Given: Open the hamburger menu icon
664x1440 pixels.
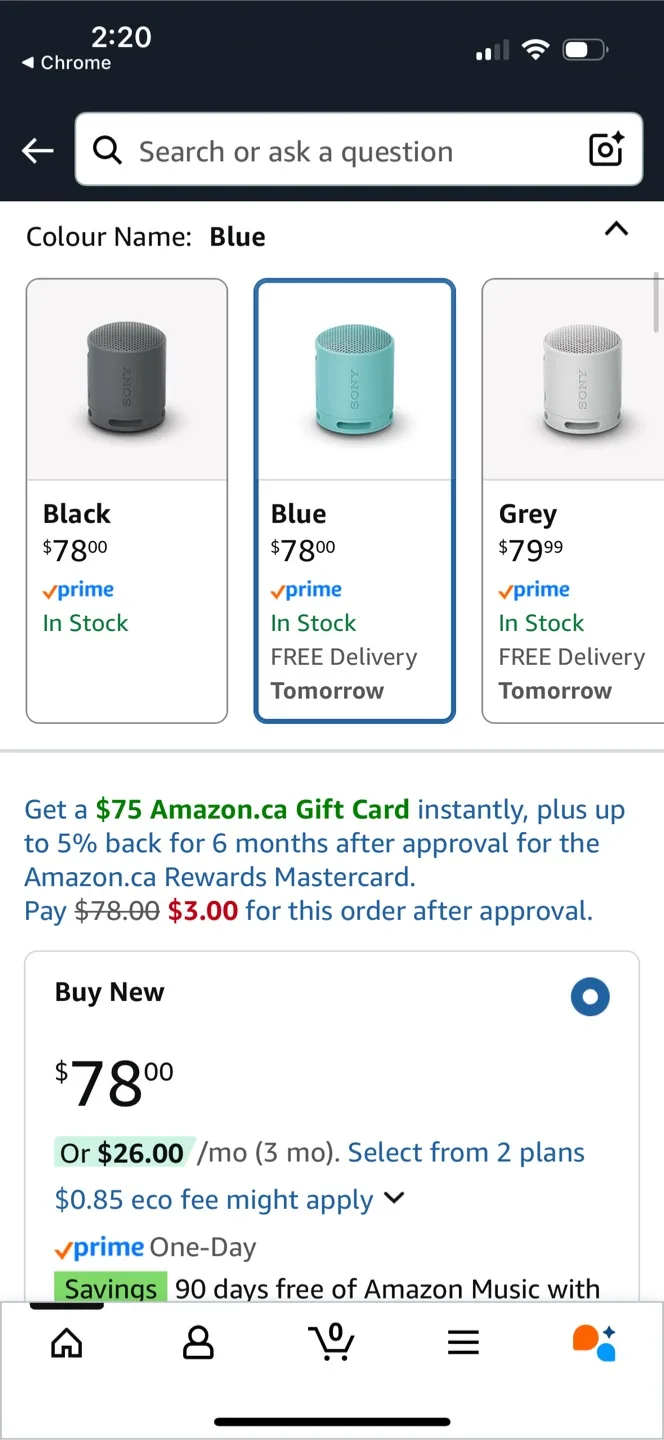Looking at the screenshot, I should (463, 1343).
